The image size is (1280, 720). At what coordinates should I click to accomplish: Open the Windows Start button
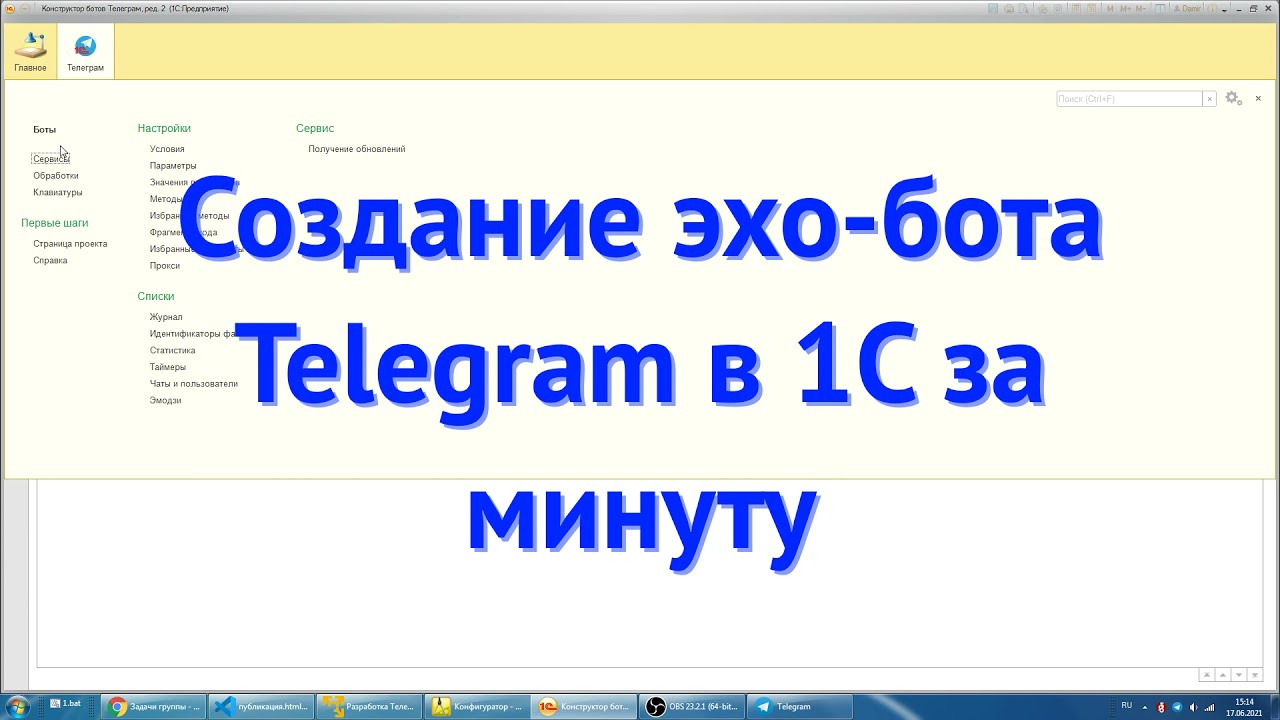tap(17, 707)
